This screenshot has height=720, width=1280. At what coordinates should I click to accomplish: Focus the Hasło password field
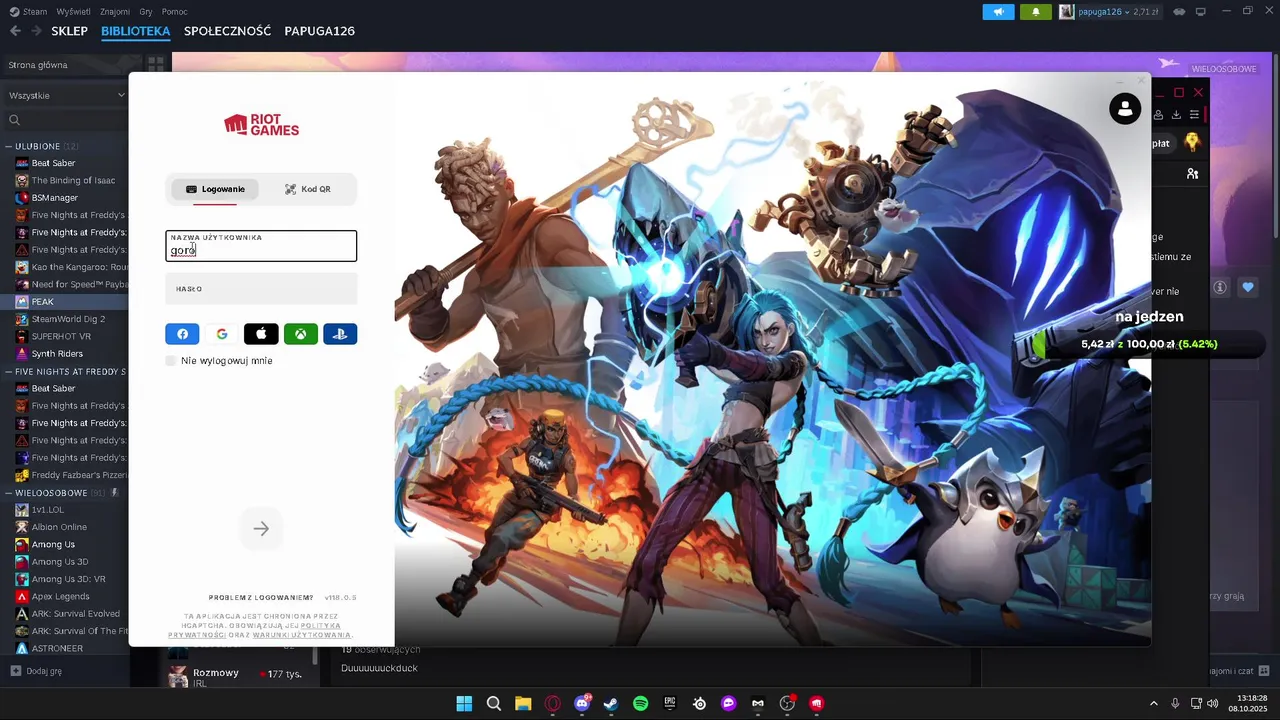pyautogui.click(x=261, y=289)
